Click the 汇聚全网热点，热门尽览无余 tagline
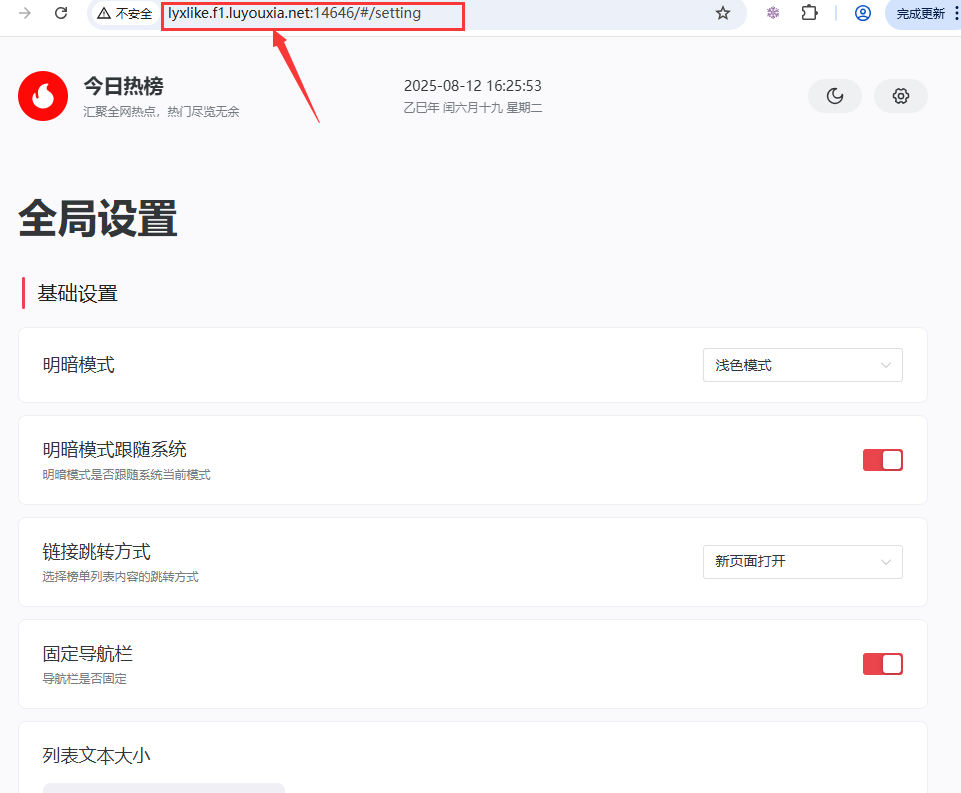Viewport: 961px width, 793px height. 161,112
